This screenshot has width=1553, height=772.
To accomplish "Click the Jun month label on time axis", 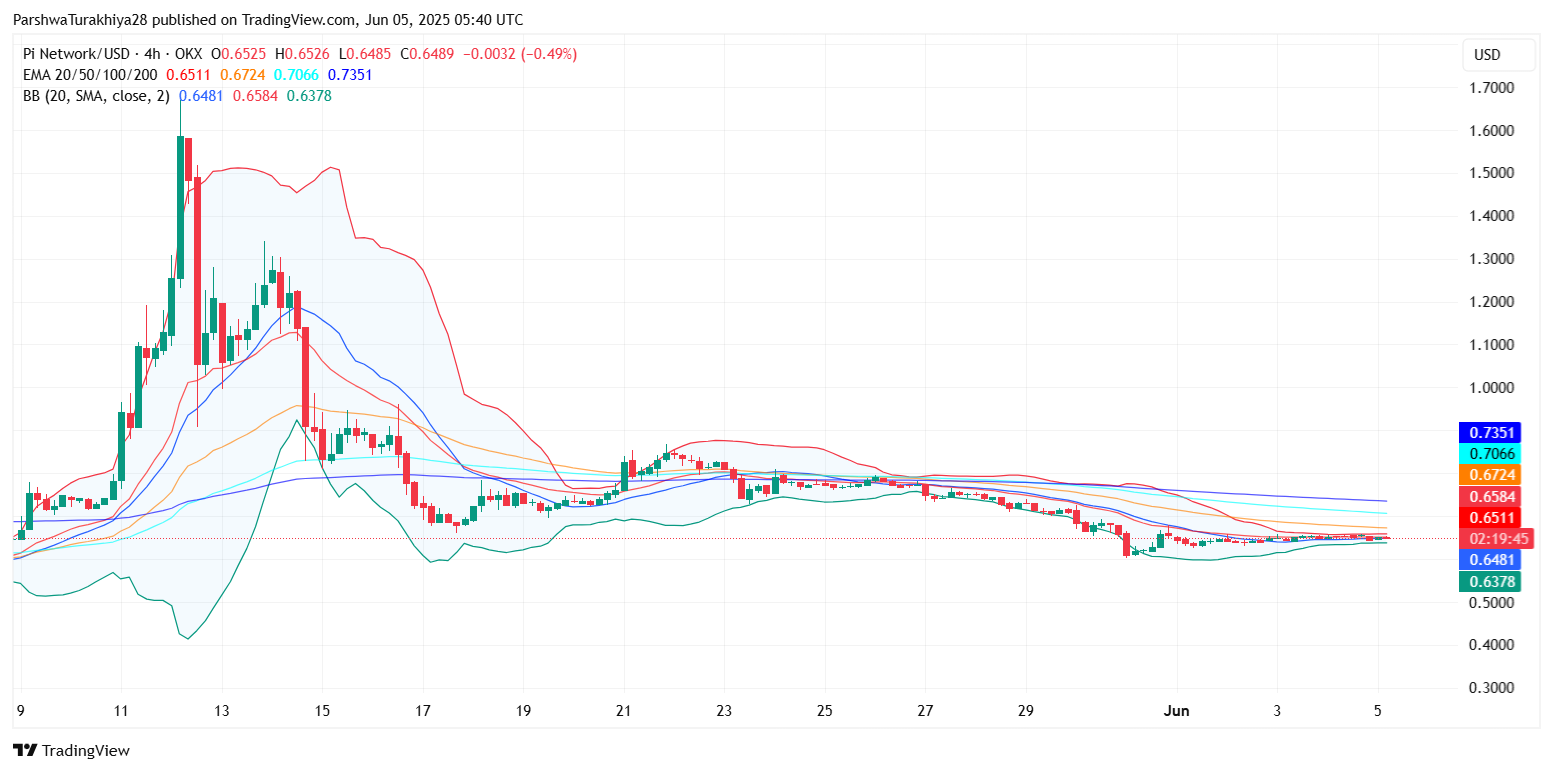I will pos(1176,711).
